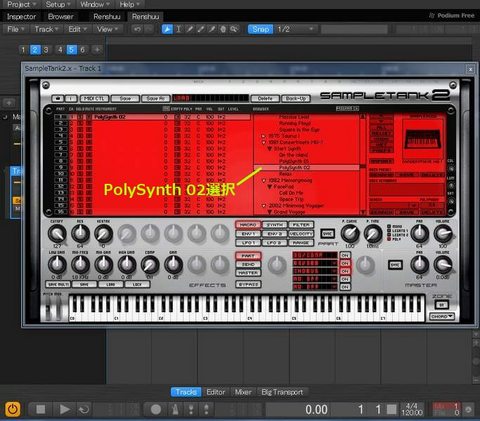This screenshot has height=421, width=480.
Task: Adjust the master VOLUME knob
Action: point(443,265)
